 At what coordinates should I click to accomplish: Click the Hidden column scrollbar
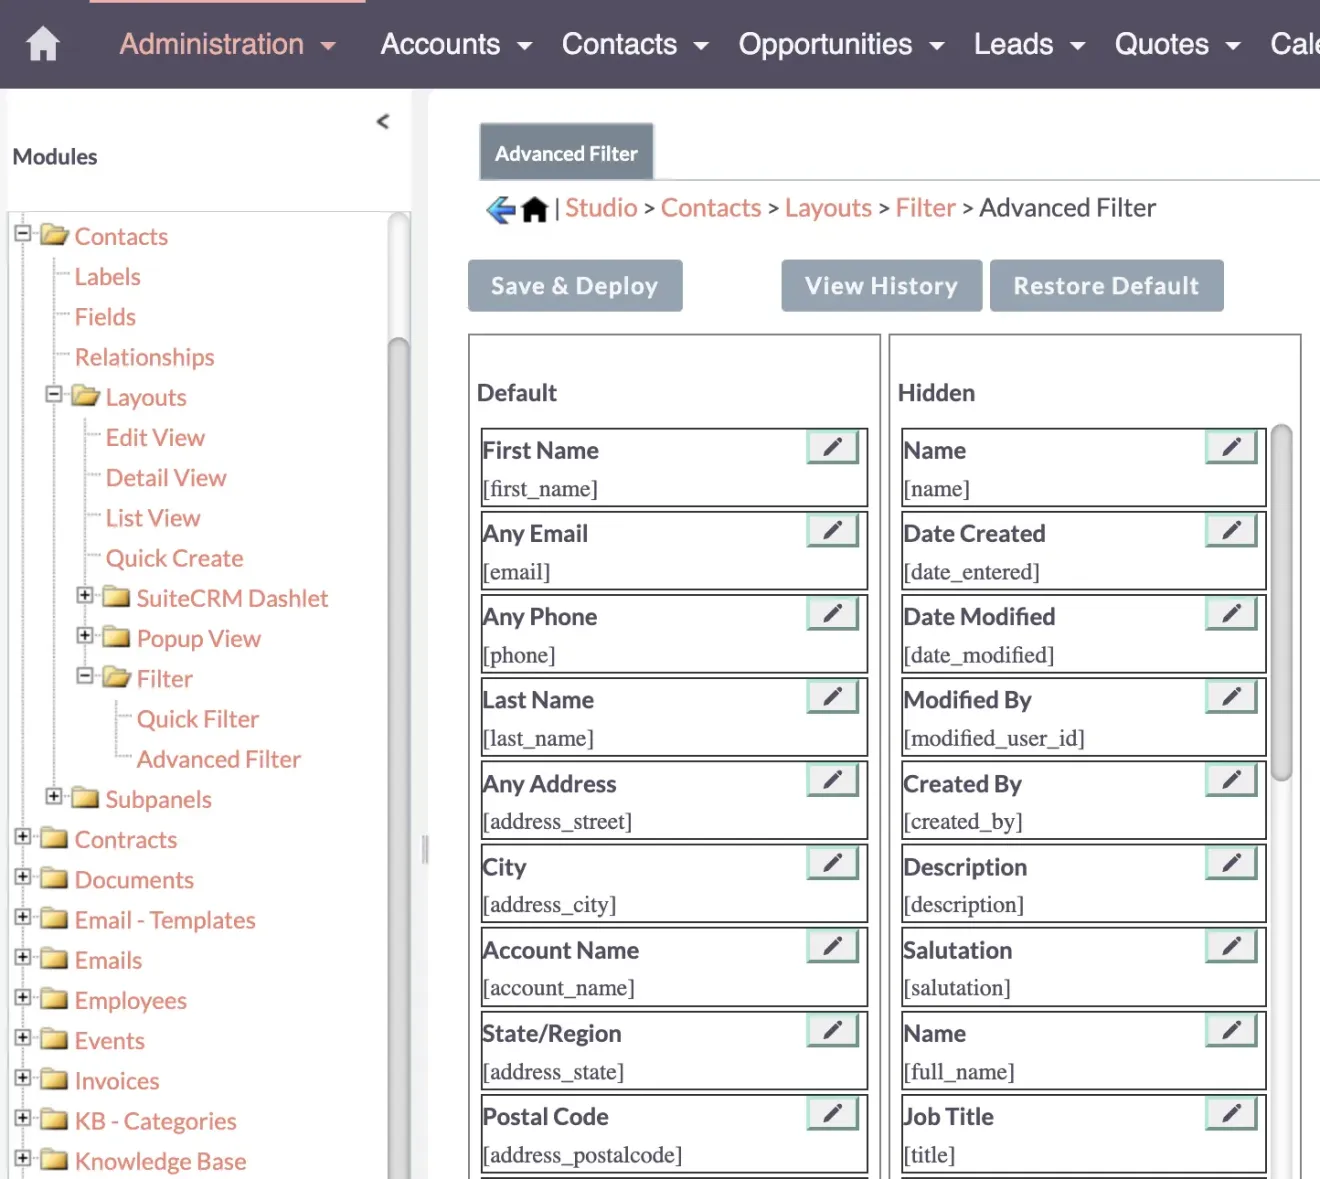pyautogui.click(x=1281, y=602)
